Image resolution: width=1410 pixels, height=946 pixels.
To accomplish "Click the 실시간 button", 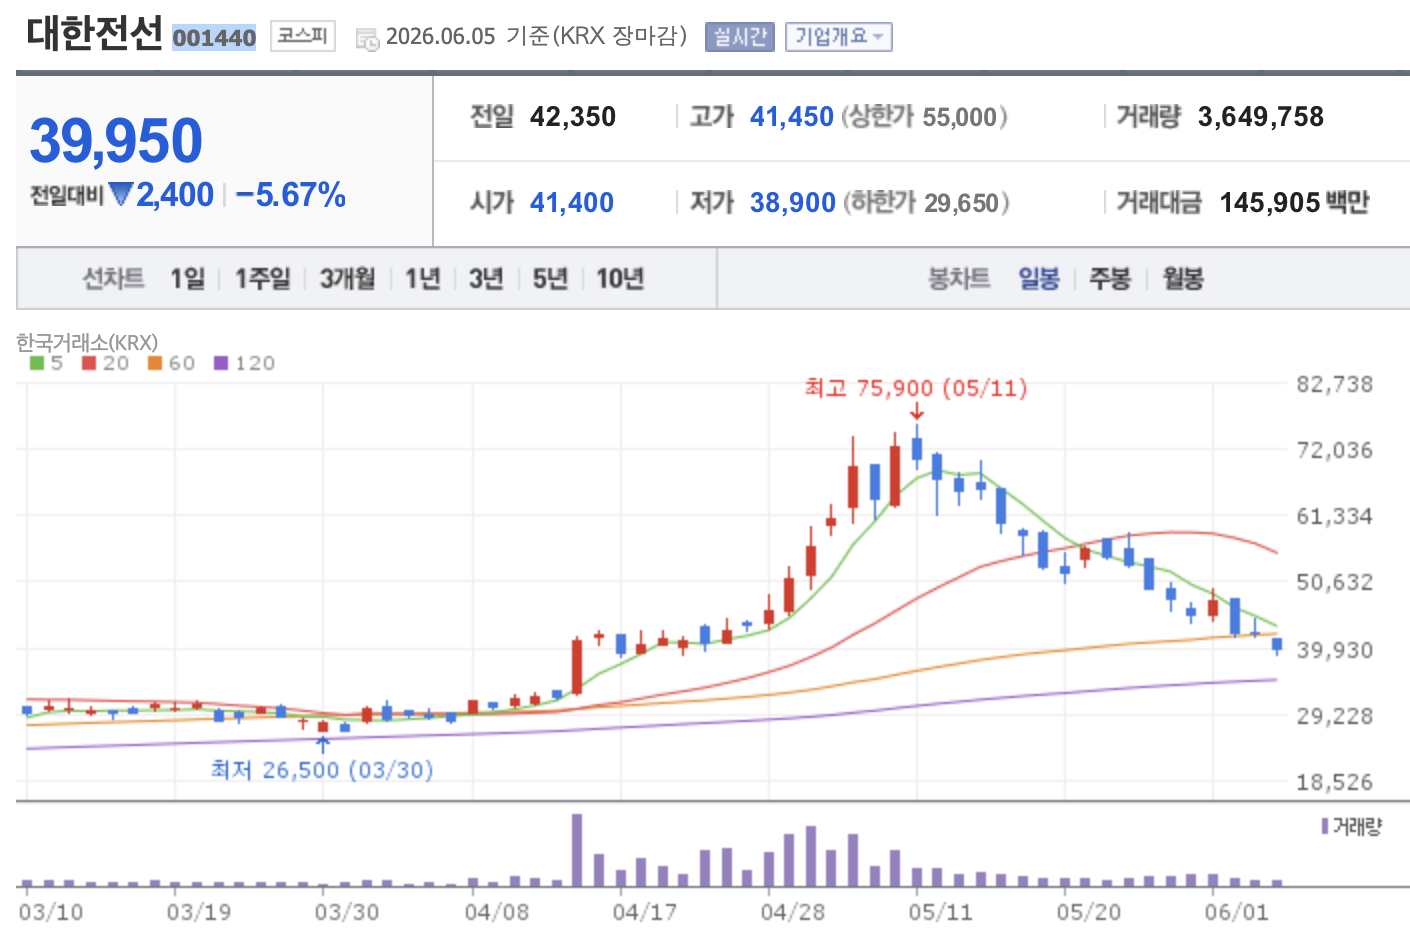I will [740, 37].
